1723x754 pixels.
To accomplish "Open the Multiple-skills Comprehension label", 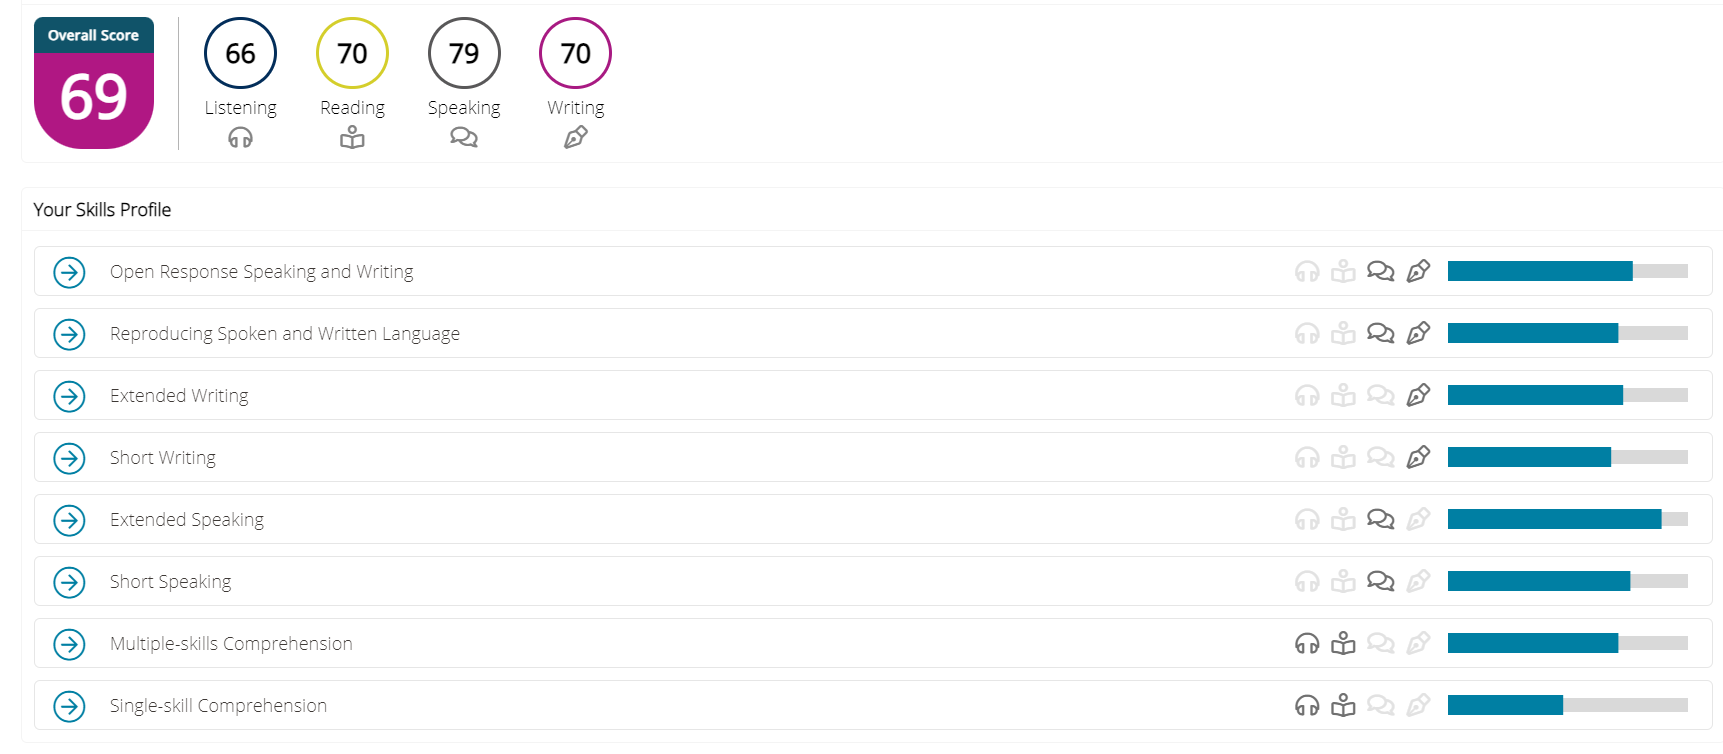I will pyautogui.click(x=231, y=644).
